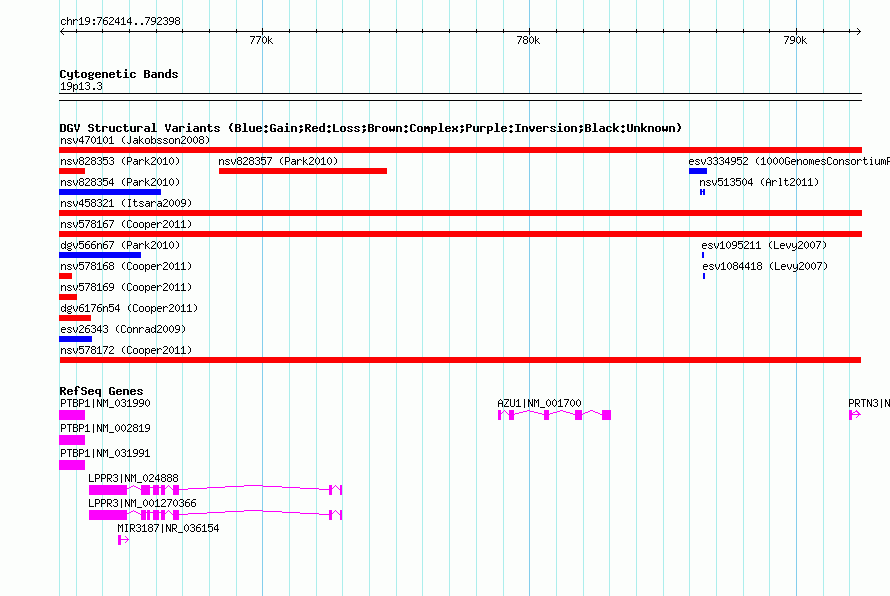Image resolution: width=890 pixels, height=596 pixels.
Task: Click the 770k ruler tick label
Action: click(261, 40)
